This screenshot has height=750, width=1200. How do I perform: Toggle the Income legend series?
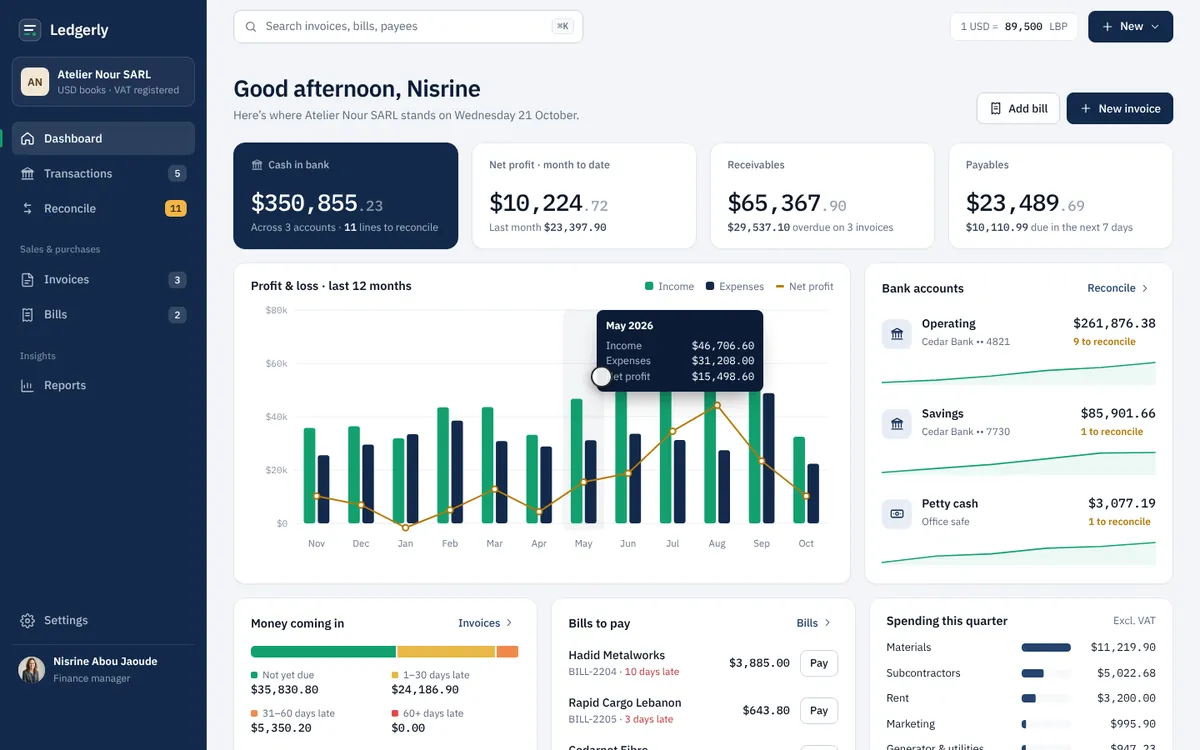670,287
